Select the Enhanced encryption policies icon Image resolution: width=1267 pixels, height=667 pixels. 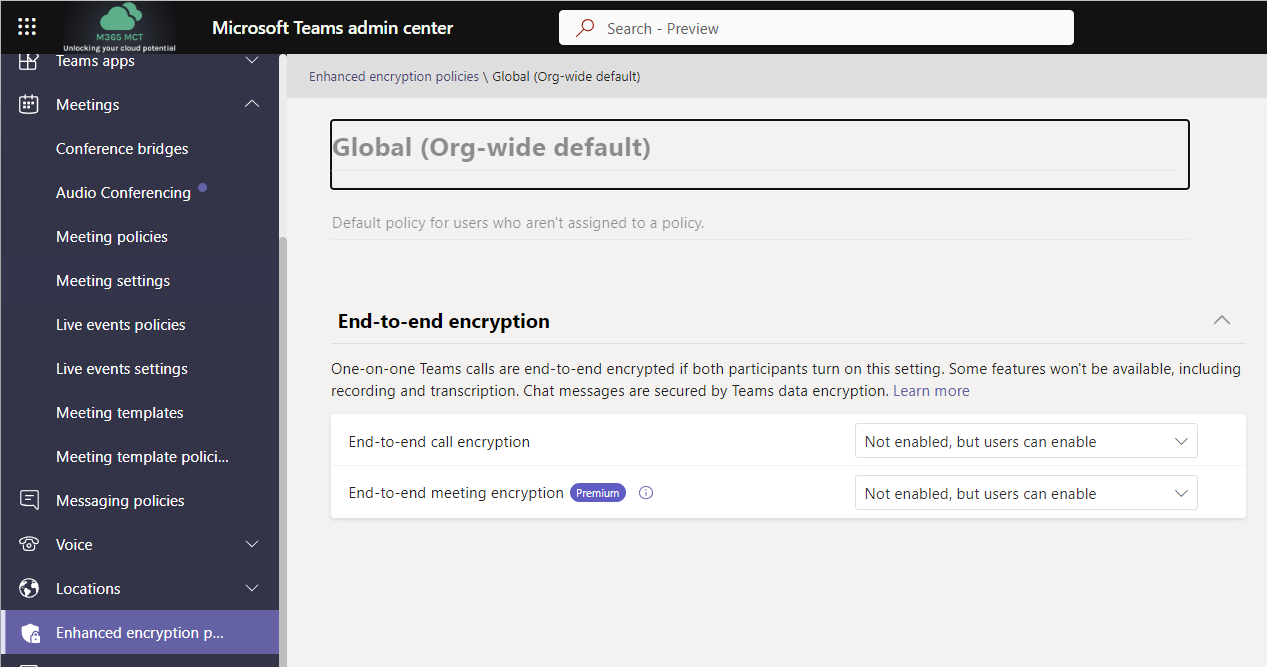pyautogui.click(x=28, y=632)
